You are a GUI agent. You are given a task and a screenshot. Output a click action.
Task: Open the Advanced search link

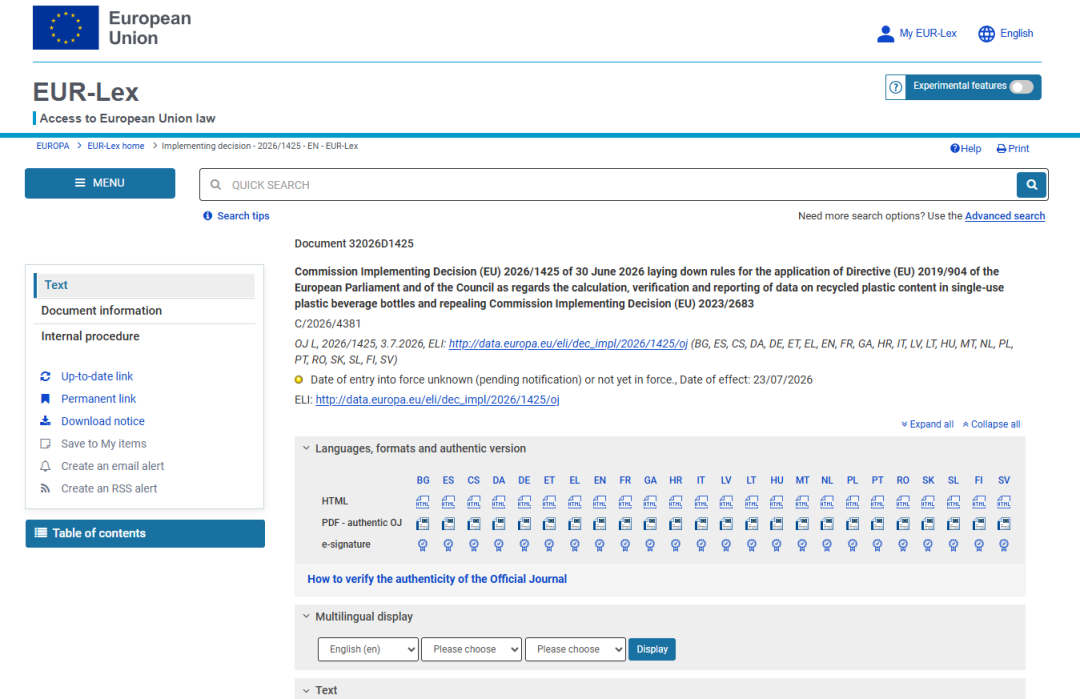tap(1004, 216)
